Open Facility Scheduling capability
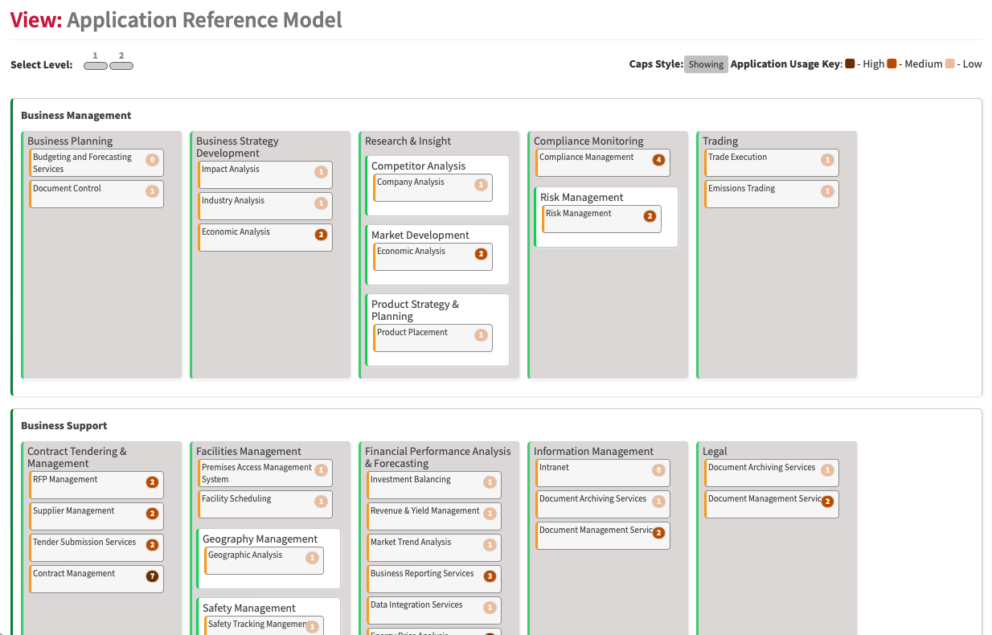This screenshot has height=635, width=992. click(265, 505)
